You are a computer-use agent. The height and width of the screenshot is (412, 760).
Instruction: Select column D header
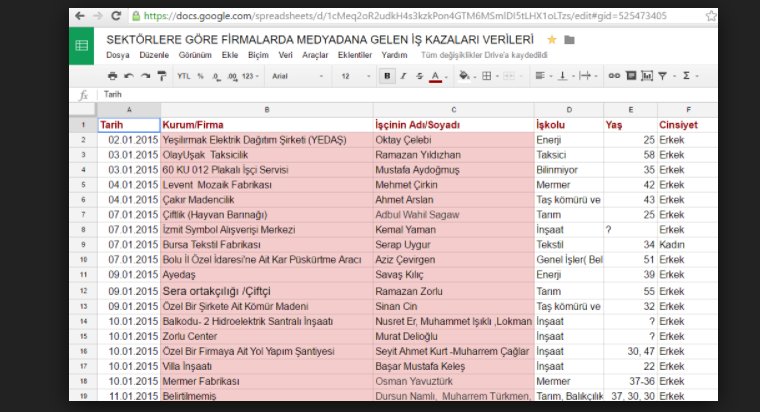[569, 110]
